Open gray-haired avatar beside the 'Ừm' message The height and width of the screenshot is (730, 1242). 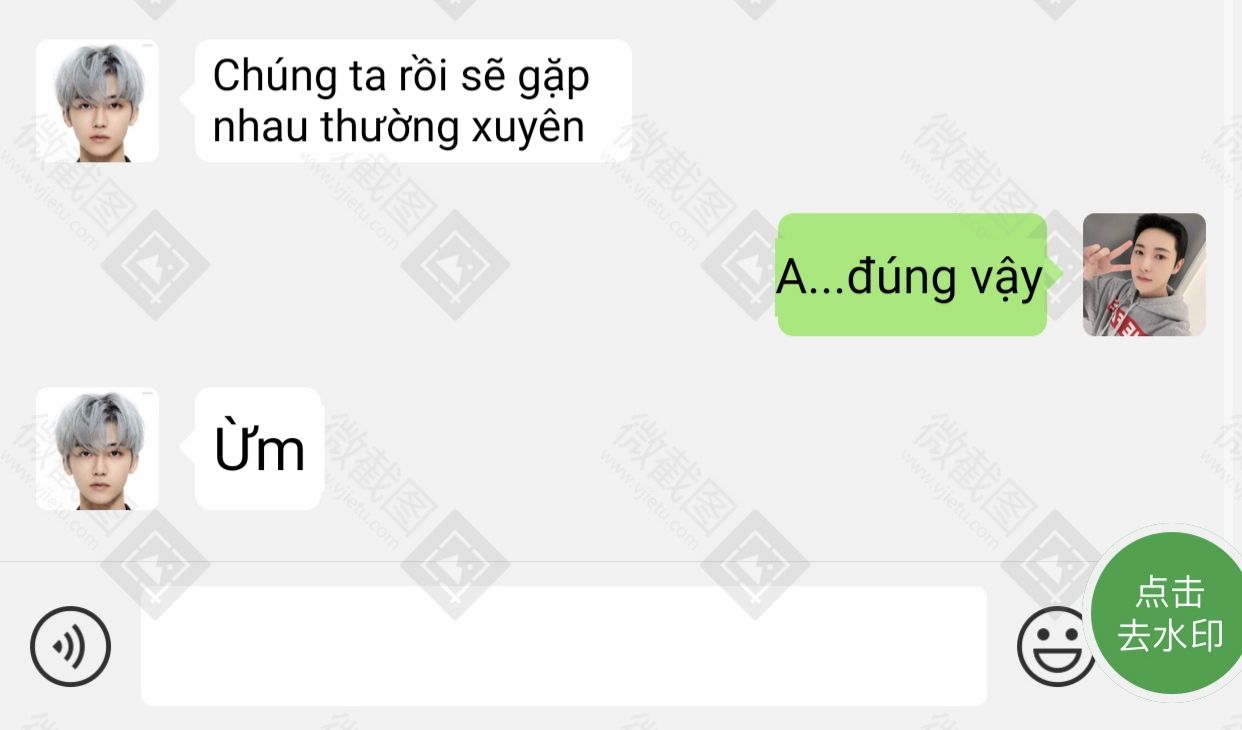[x=97, y=449]
